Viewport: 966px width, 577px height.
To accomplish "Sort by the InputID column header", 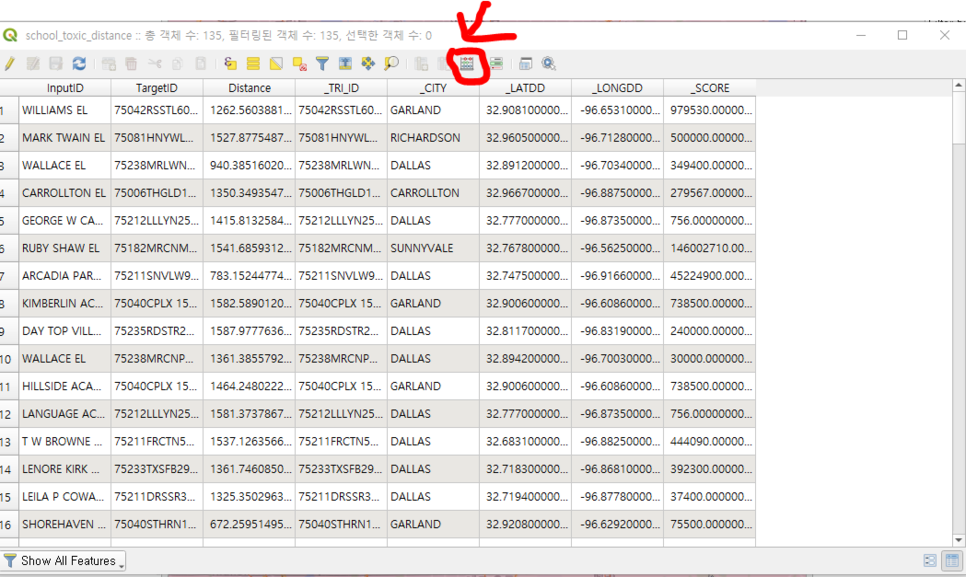I will tap(65, 88).
